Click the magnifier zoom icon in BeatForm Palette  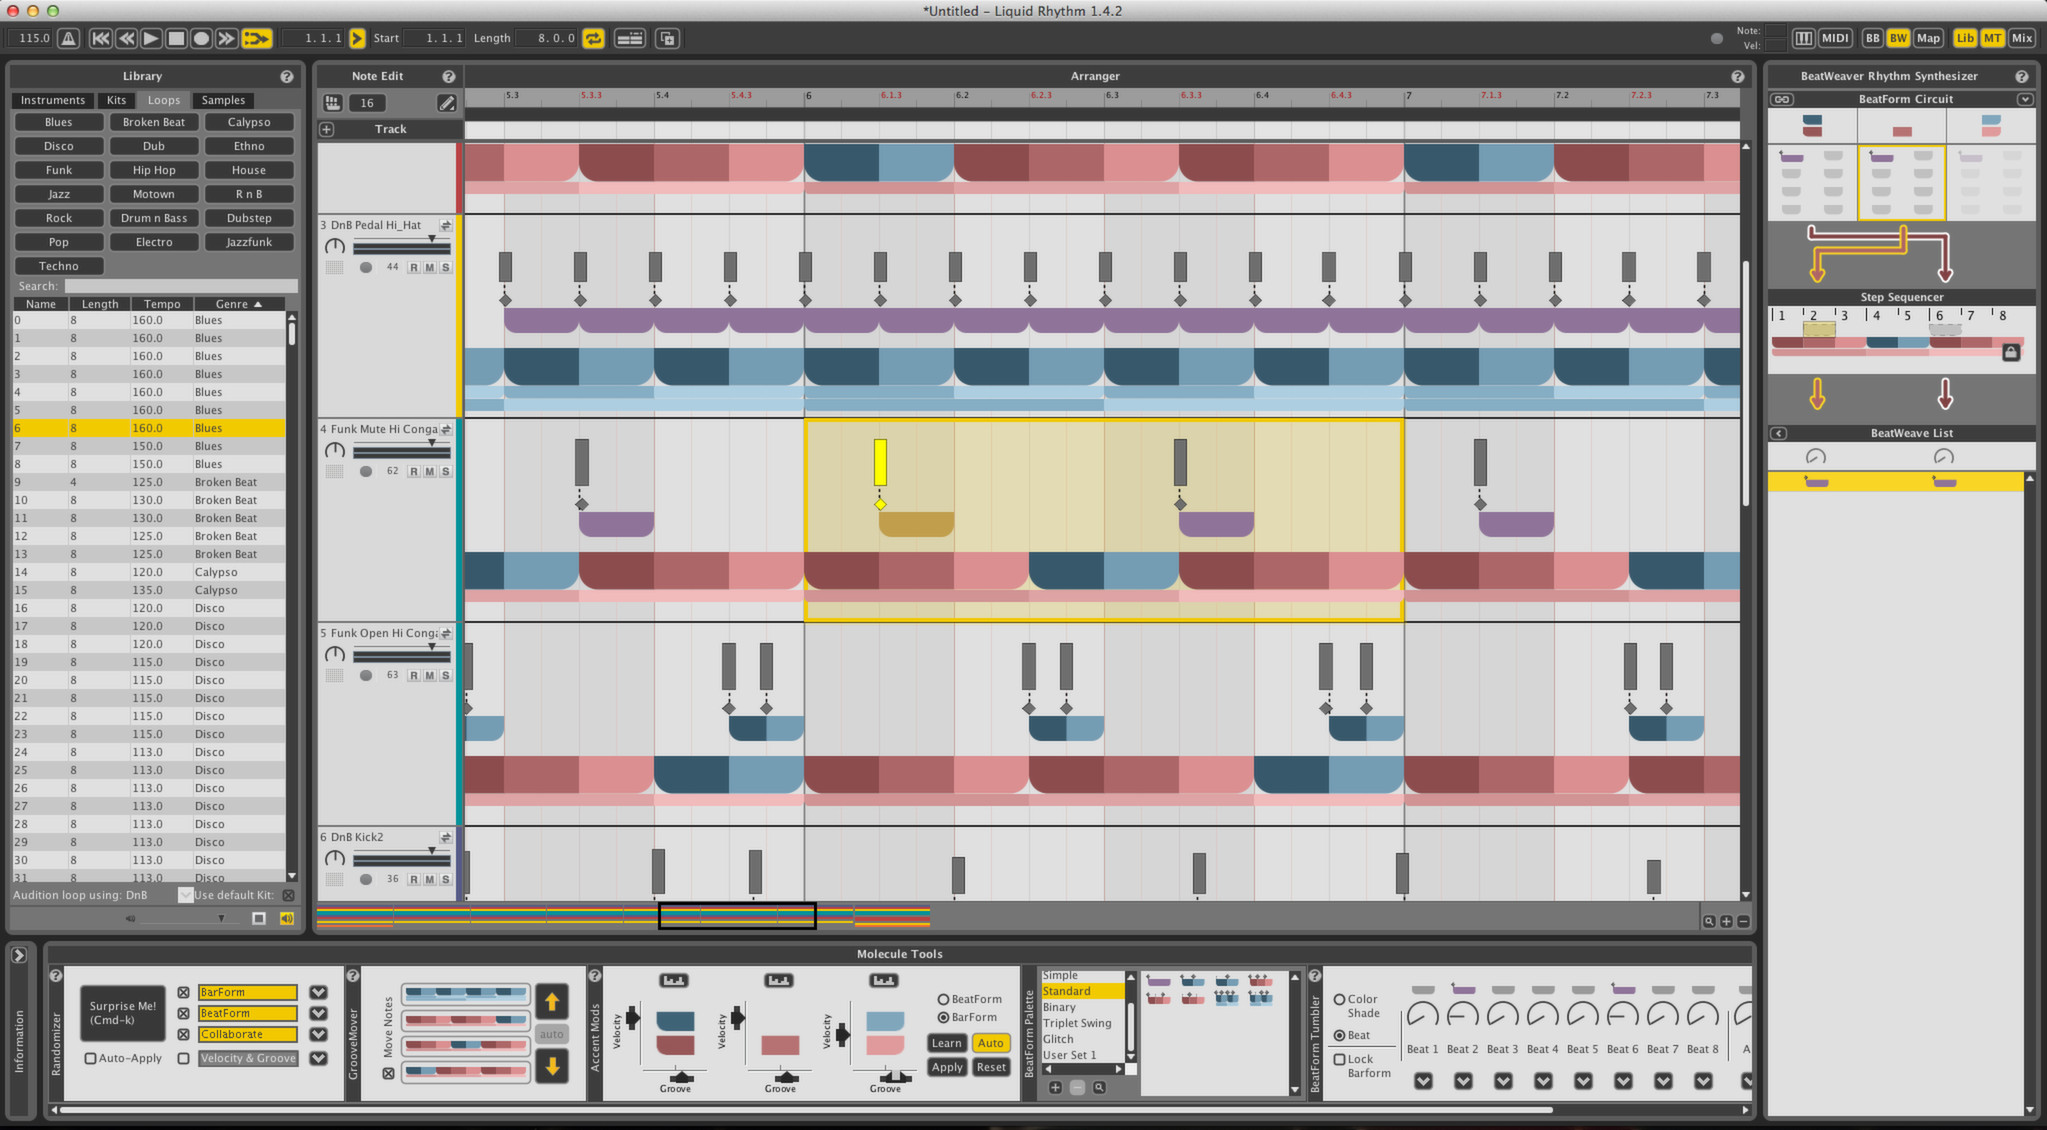(1100, 1087)
